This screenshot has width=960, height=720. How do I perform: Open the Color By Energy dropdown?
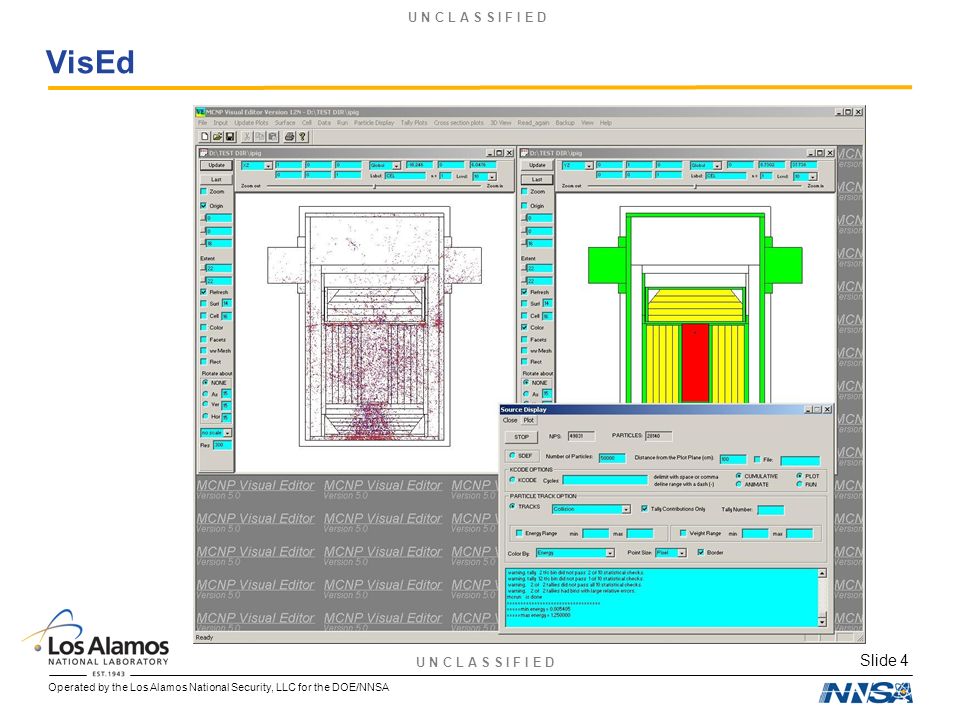[x=610, y=553]
